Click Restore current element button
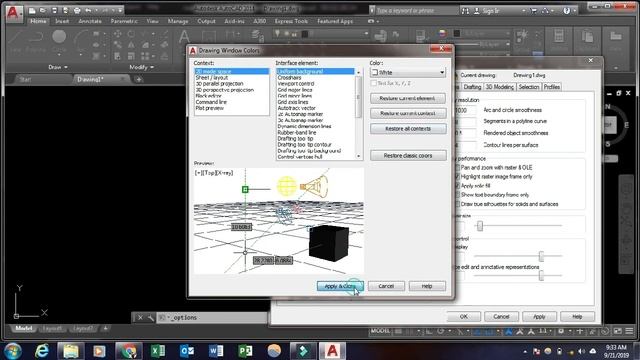Viewport: 640px width, 360px height. coord(408,98)
